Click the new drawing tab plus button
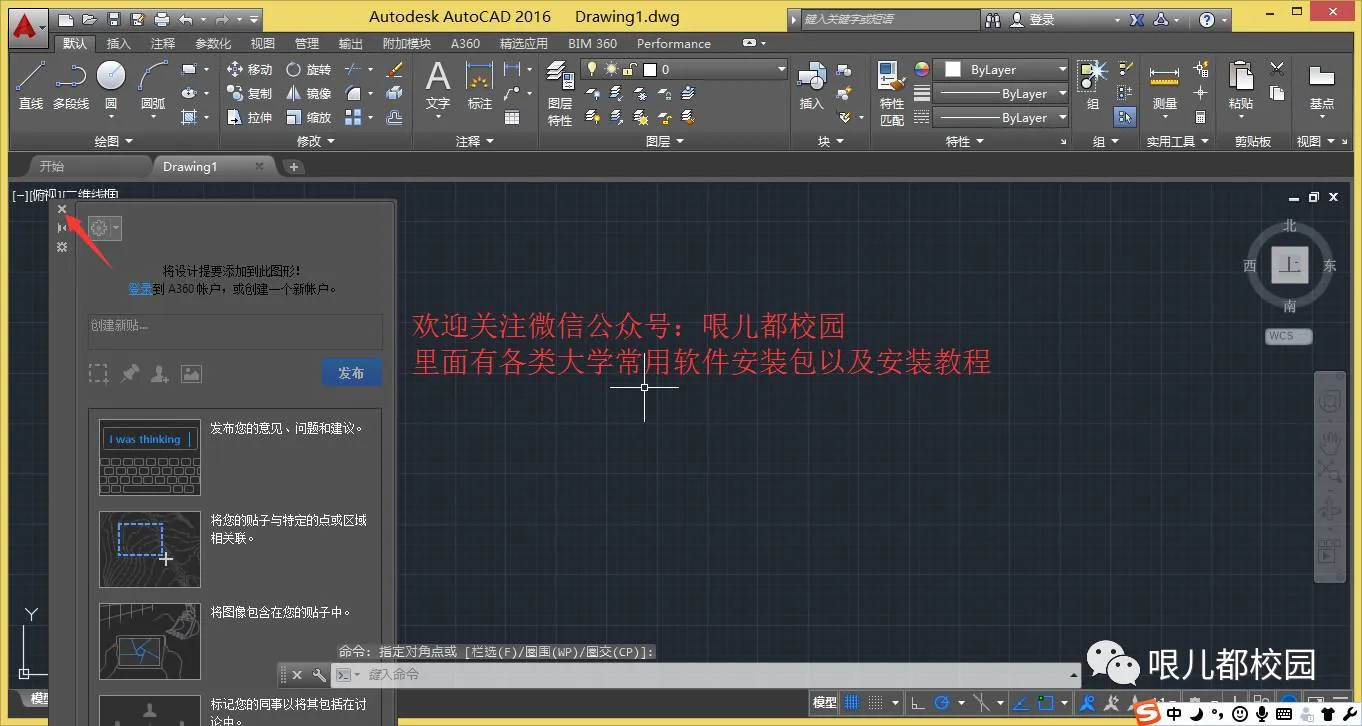The width and height of the screenshot is (1362, 726). (x=294, y=167)
